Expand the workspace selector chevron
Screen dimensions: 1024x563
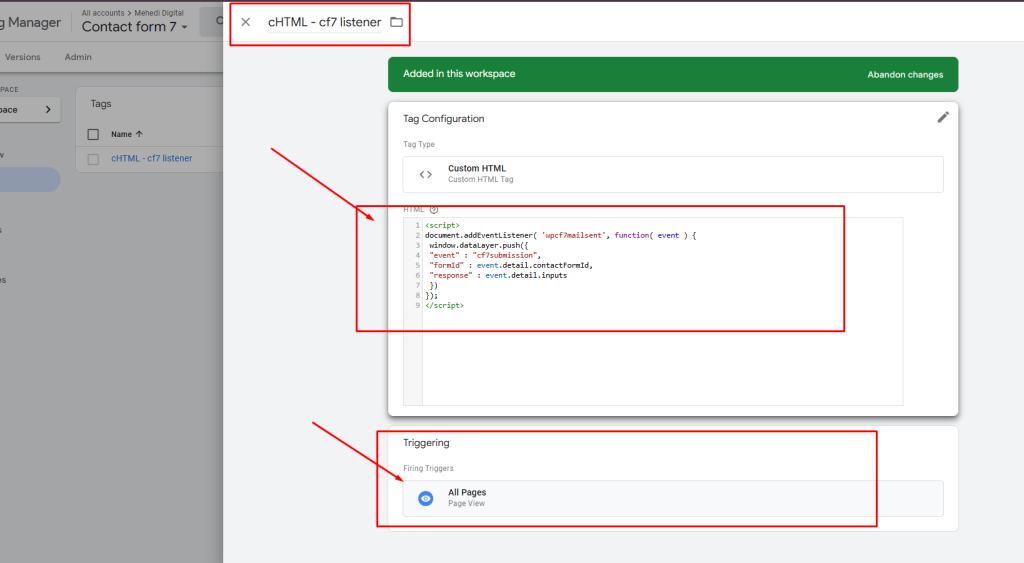pyautogui.click(x=48, y=110)
